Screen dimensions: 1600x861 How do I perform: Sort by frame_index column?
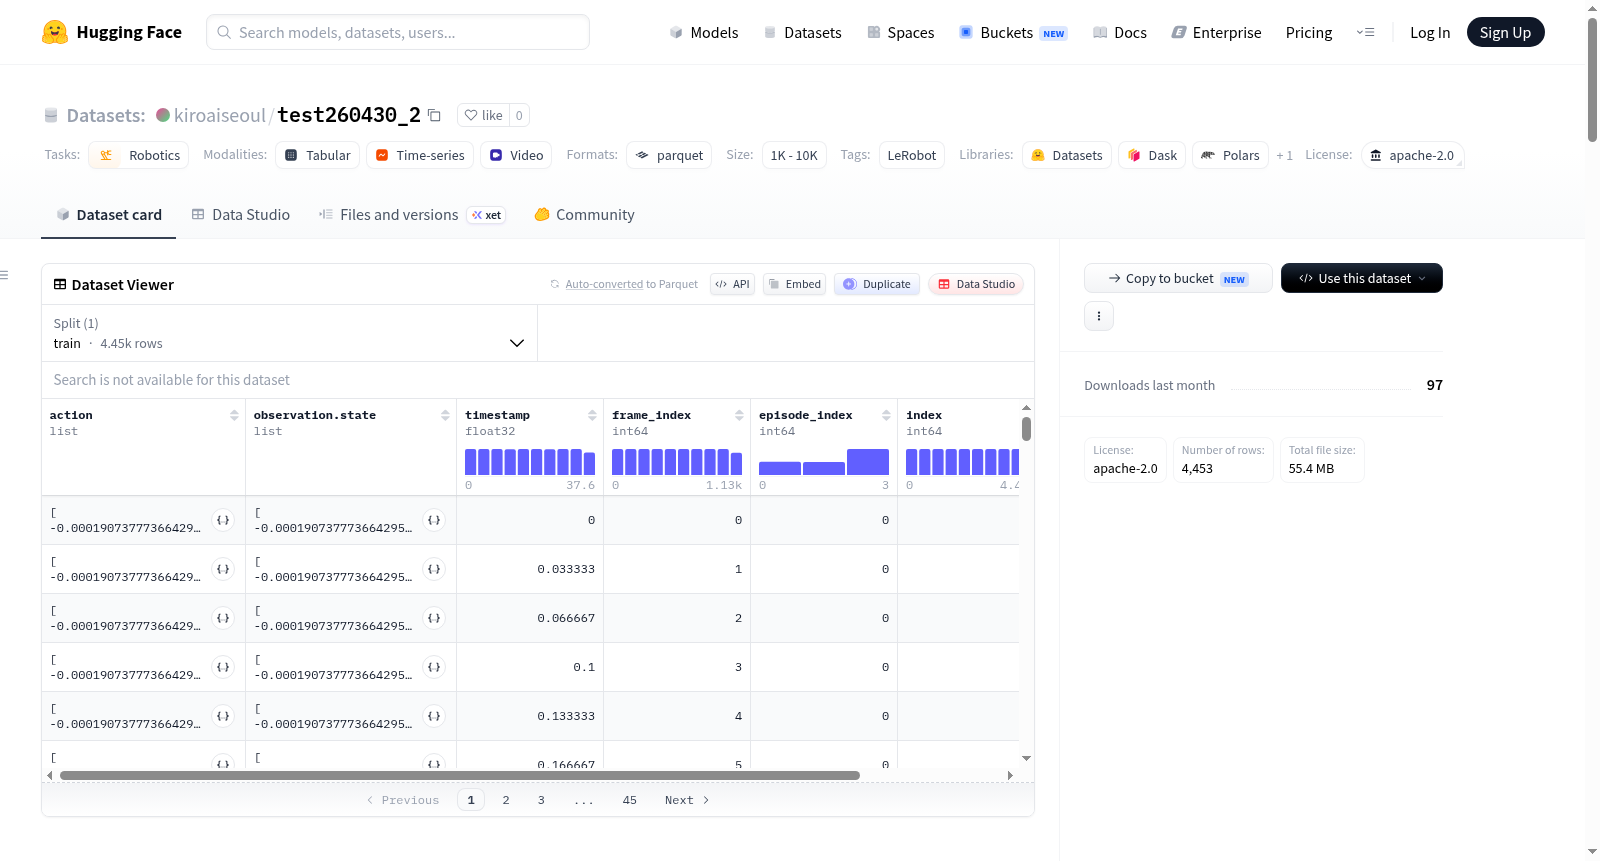coord(739,415)
